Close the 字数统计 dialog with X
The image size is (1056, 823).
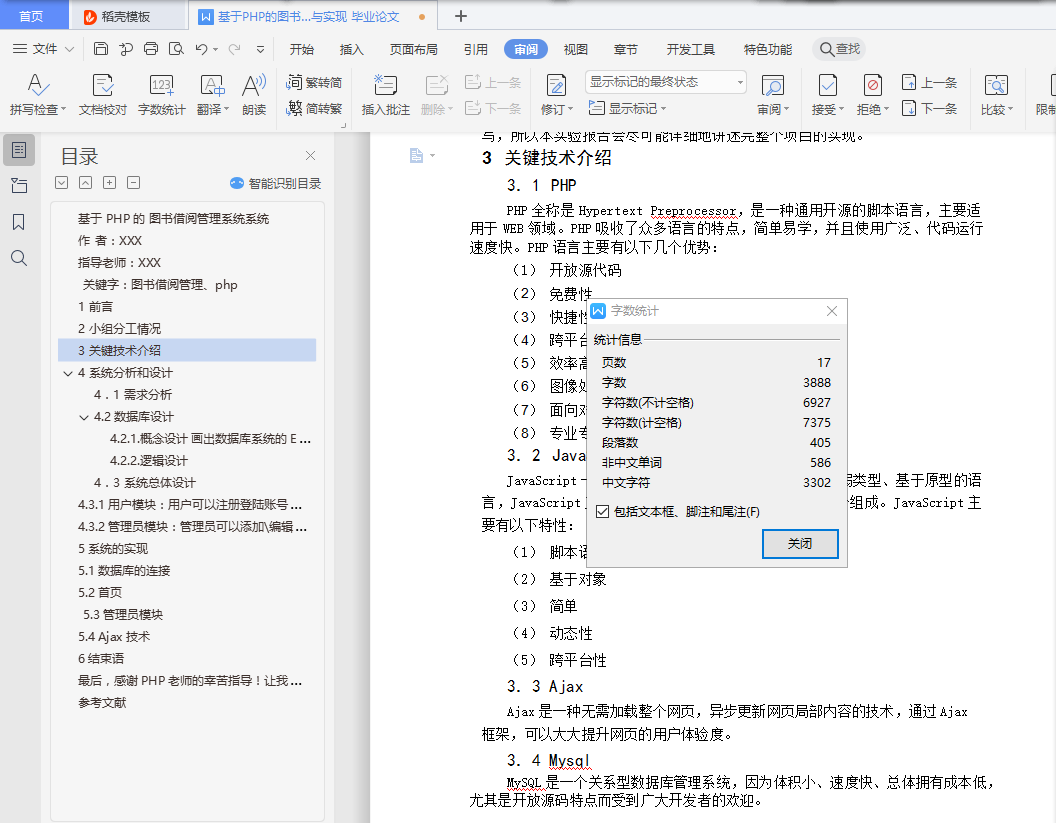(832, 310)
